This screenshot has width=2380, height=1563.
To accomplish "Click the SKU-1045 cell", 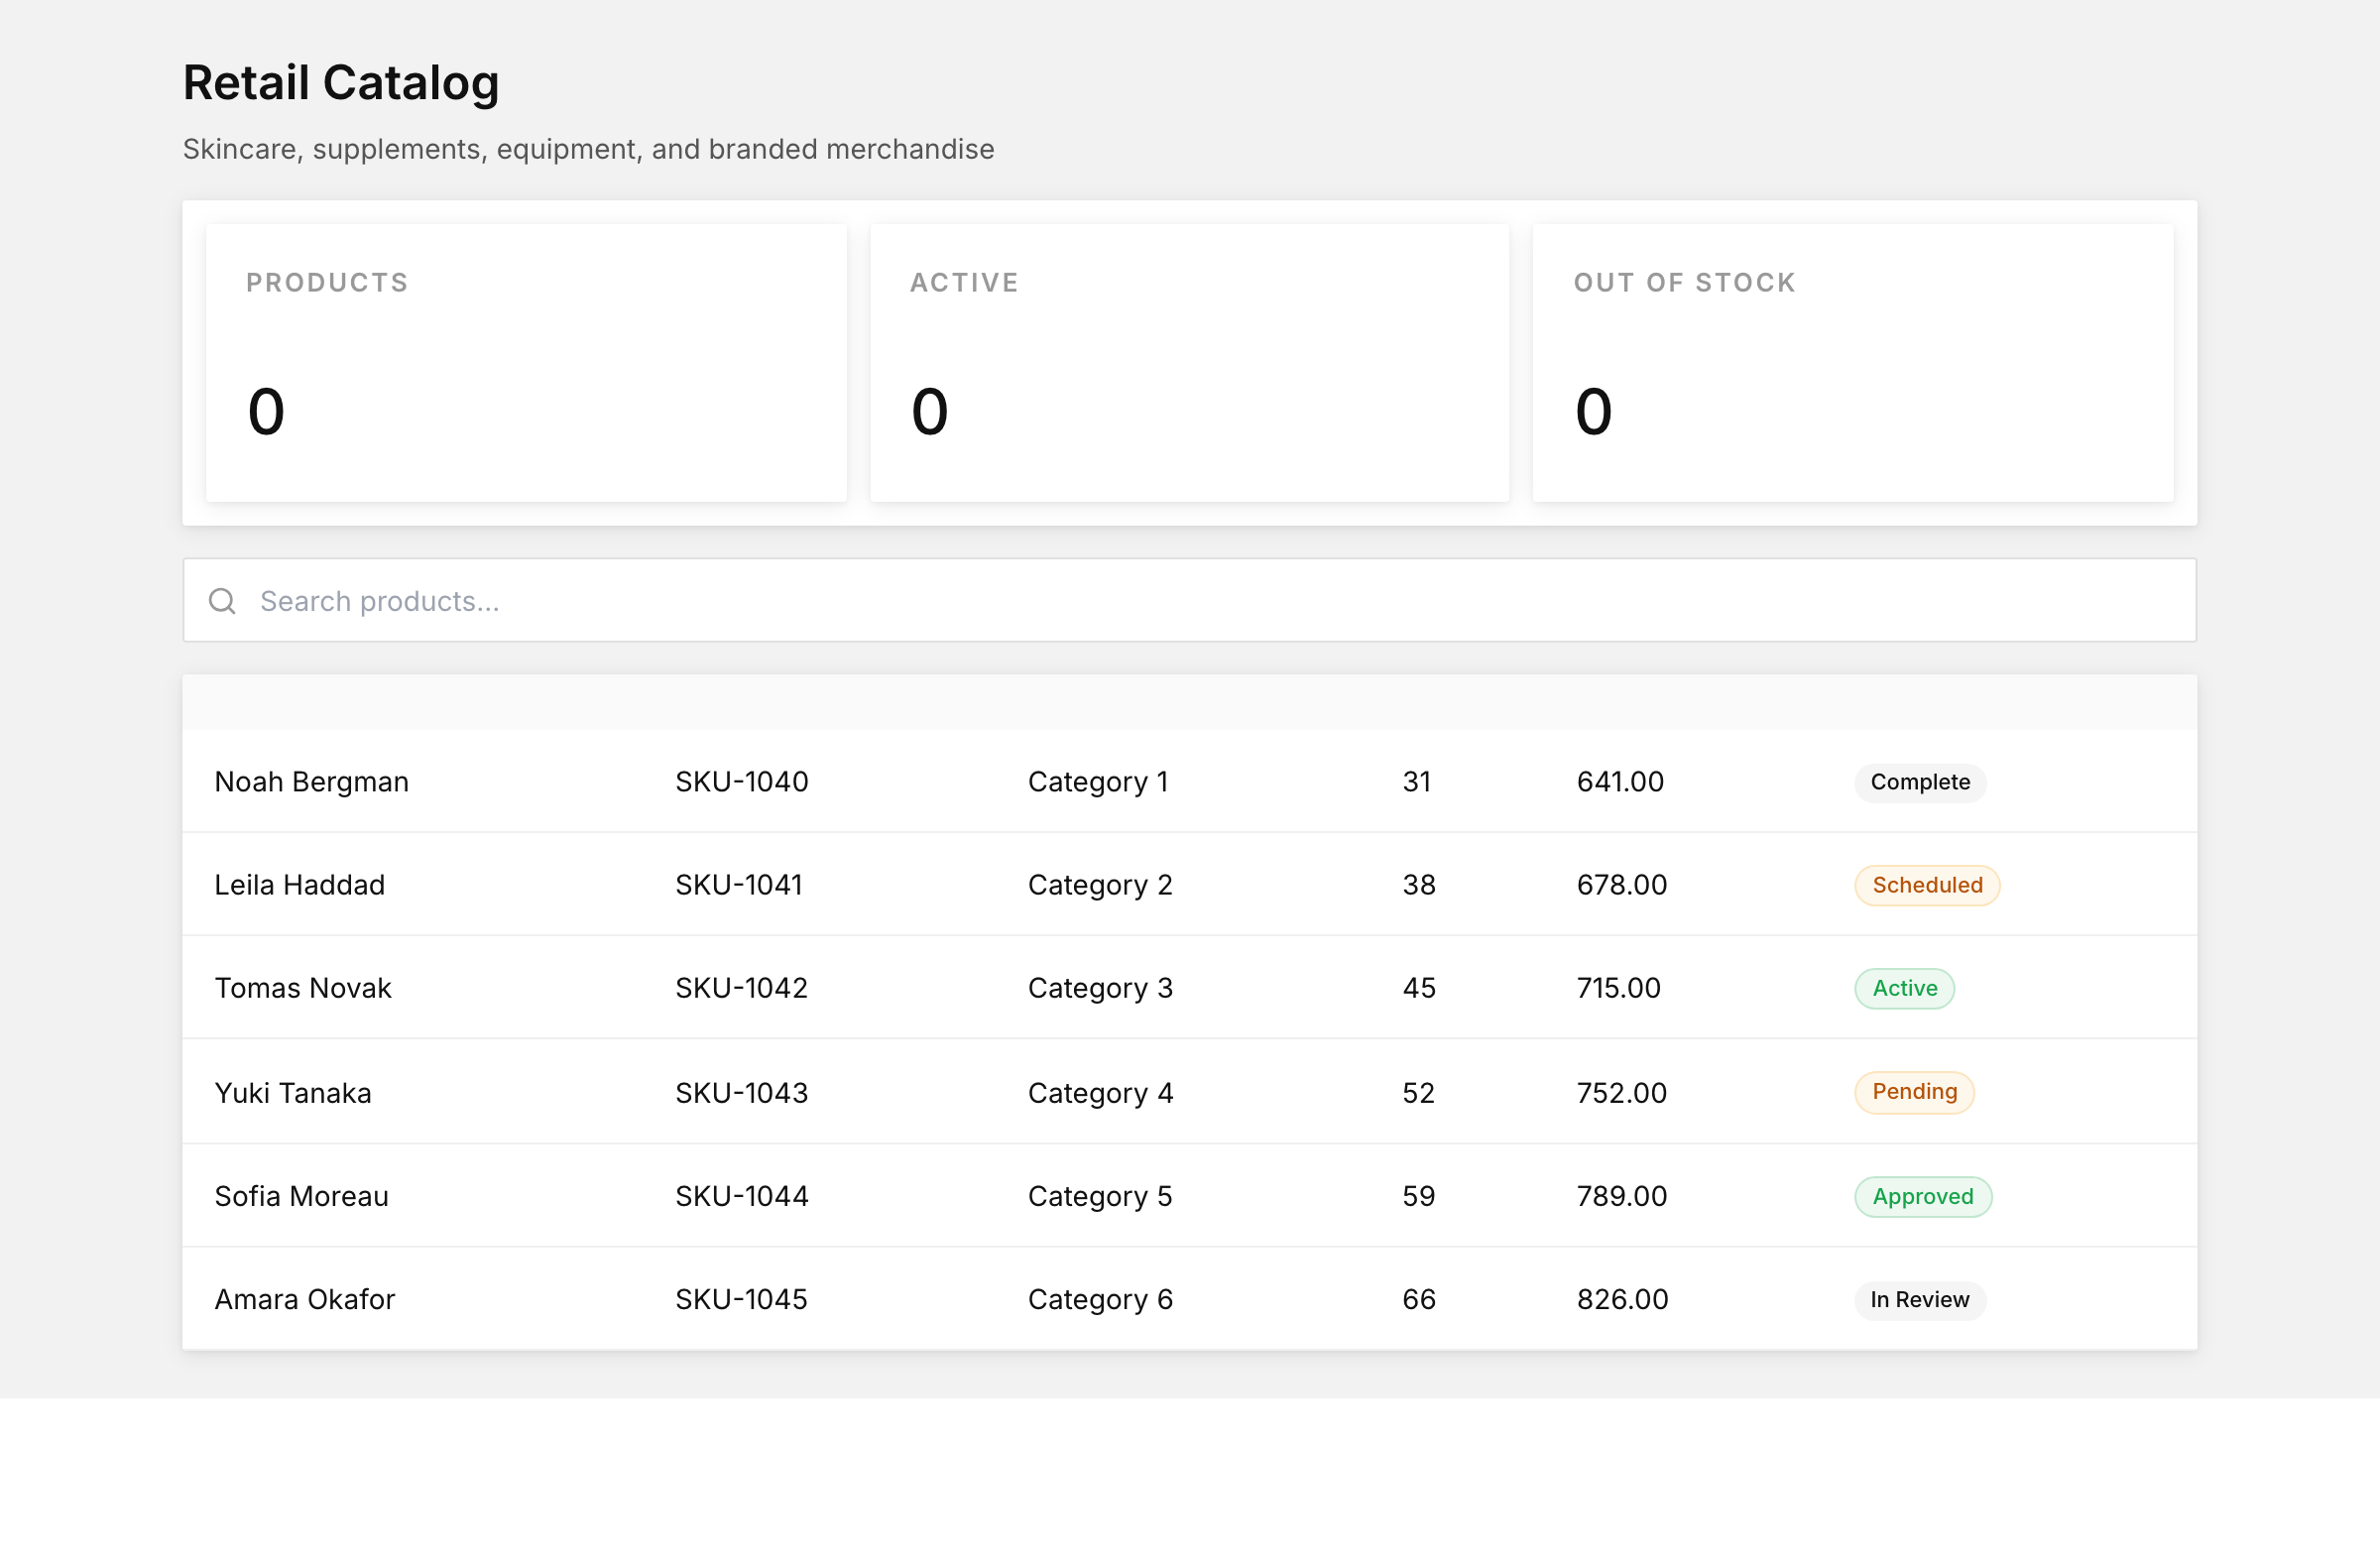I will [741, 1299].
